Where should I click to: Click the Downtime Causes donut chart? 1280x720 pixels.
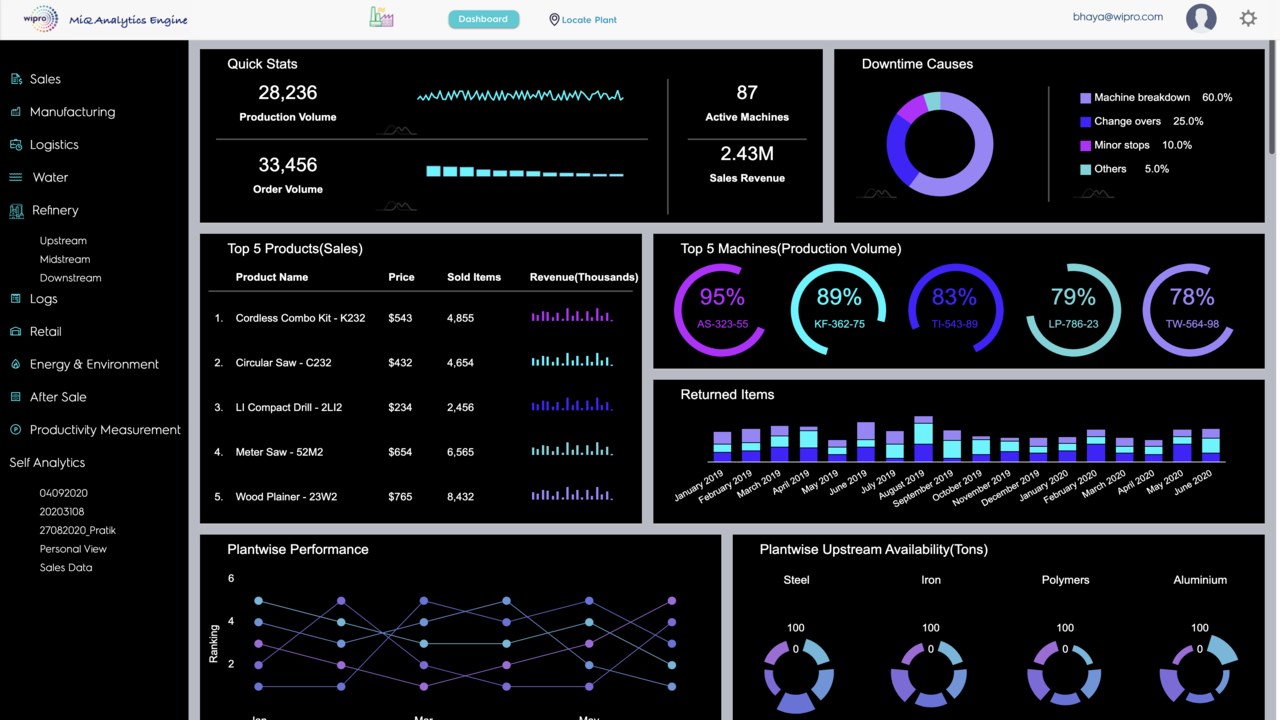point(940,144)
